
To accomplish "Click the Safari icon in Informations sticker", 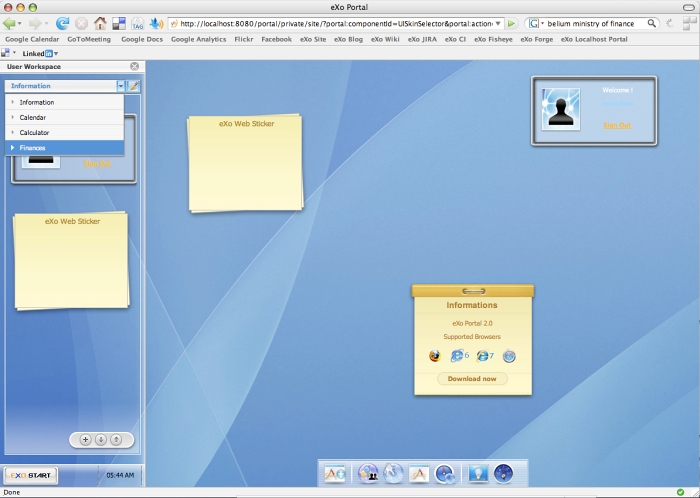I will pos(509,356).
